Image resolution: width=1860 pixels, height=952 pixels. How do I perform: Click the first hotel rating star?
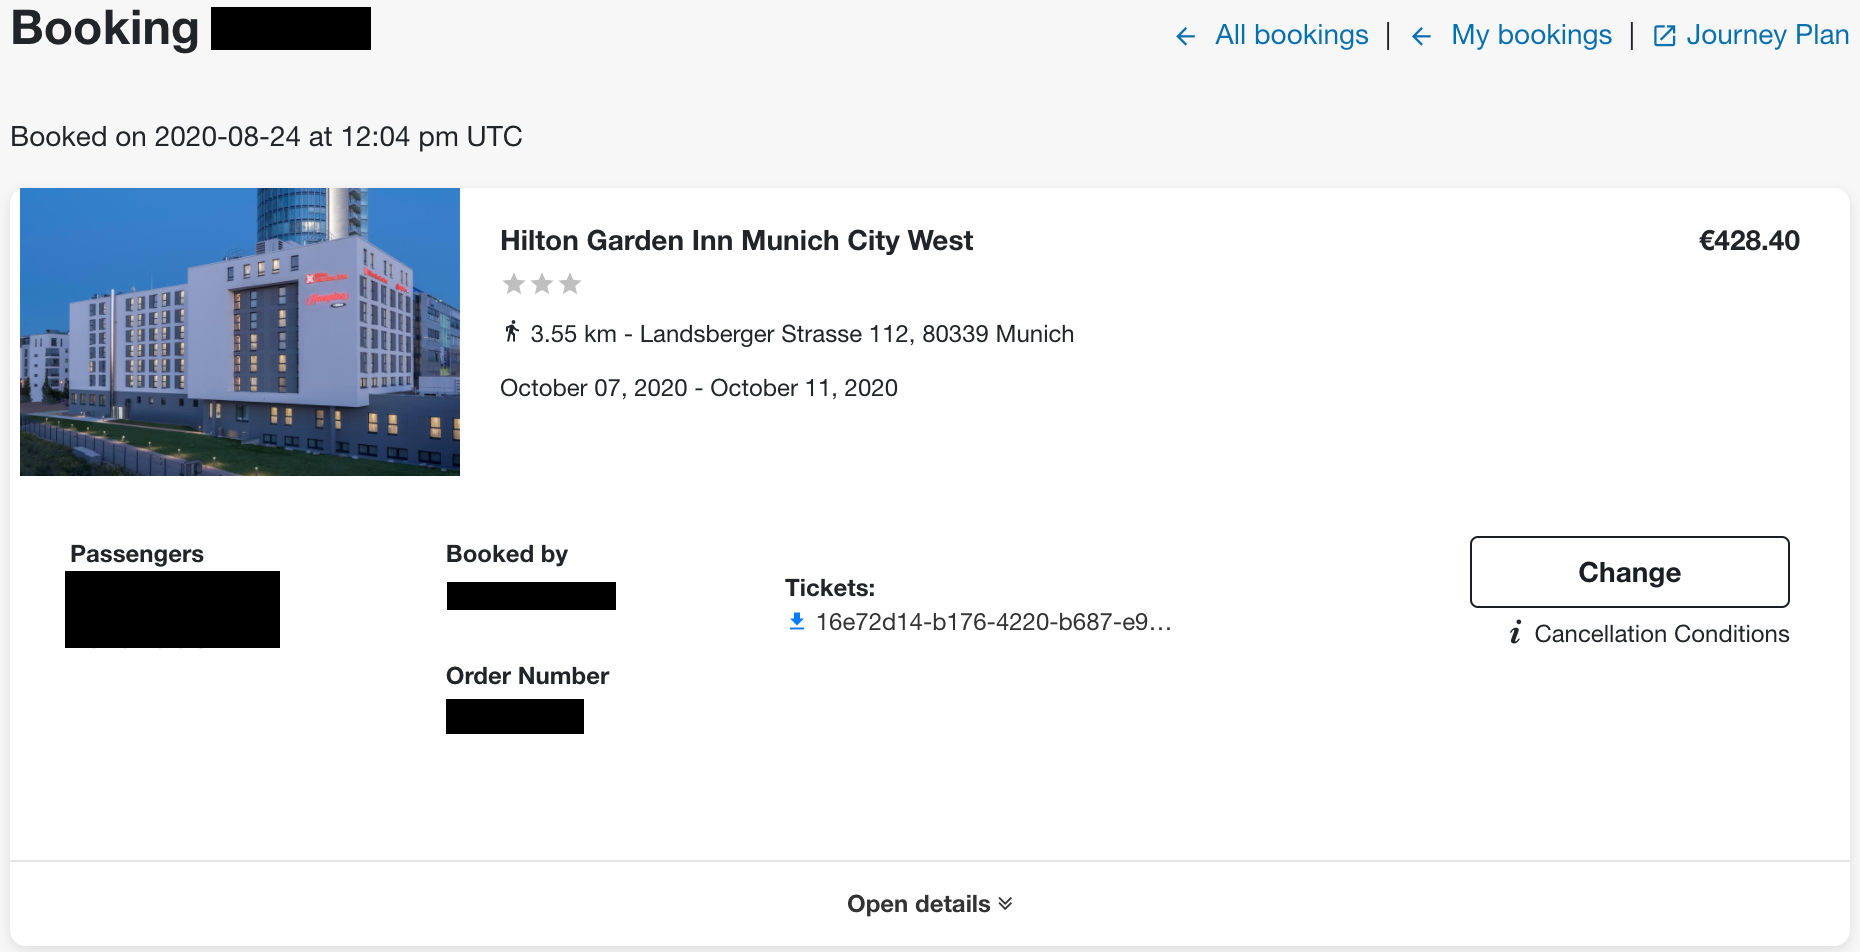pyautogui.click(x=514, y=284)
